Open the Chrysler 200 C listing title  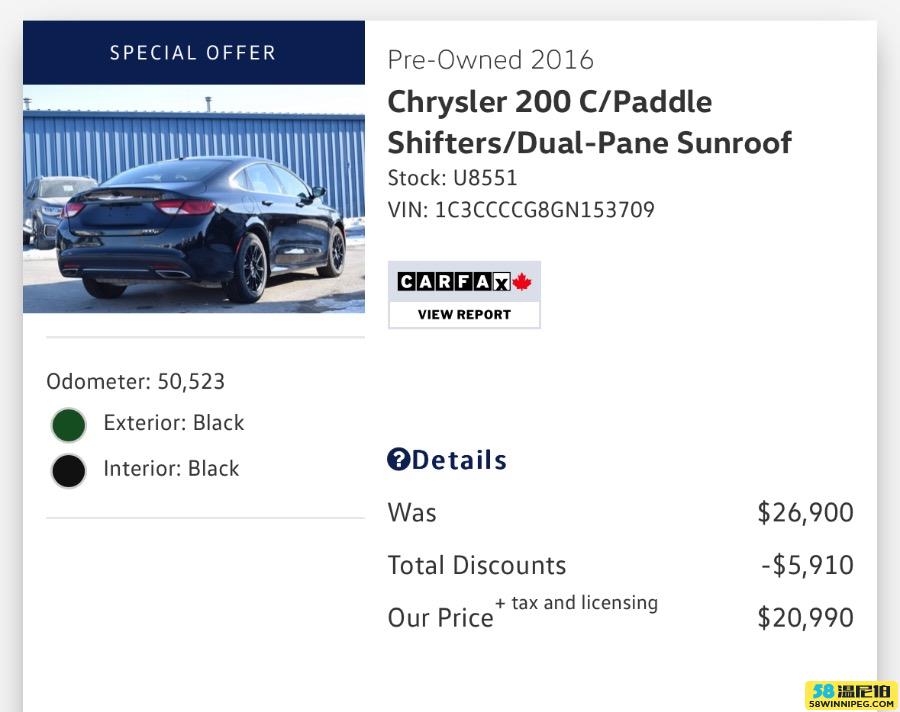coord(589,122)
